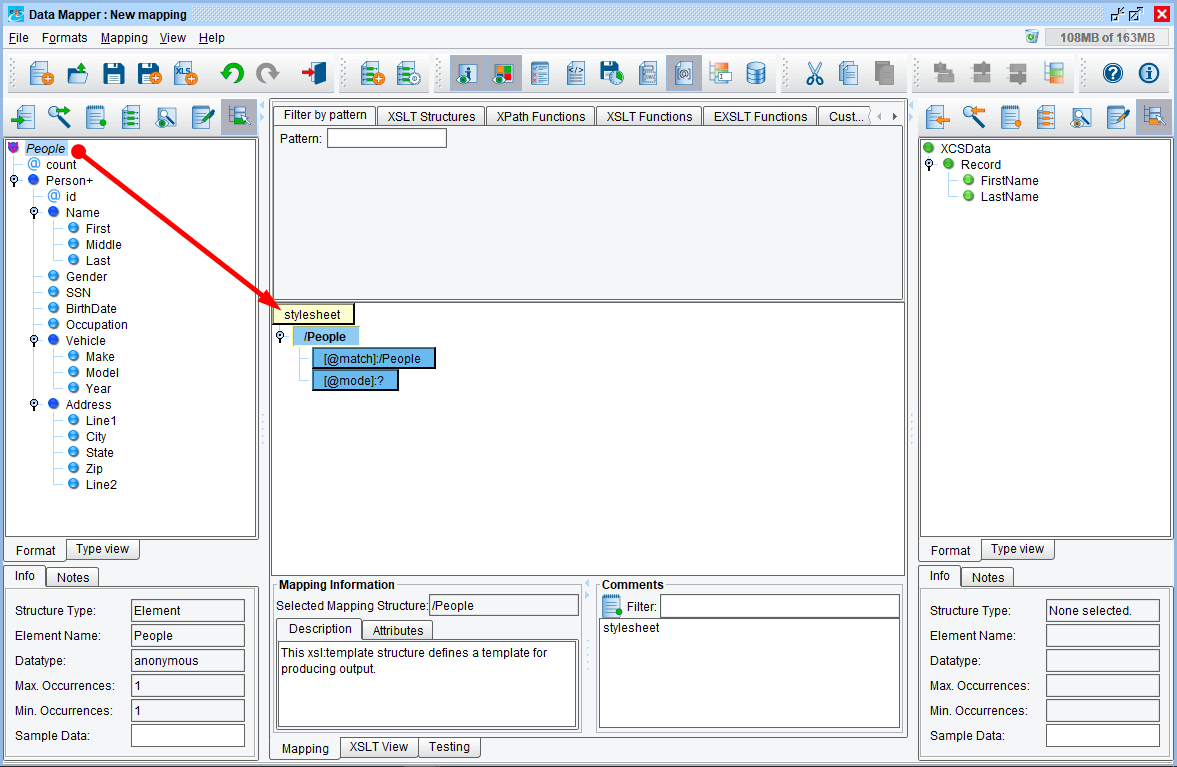Toggle the color squares view button
This screenshot has width=1177, height=767.
pos(503,74)
